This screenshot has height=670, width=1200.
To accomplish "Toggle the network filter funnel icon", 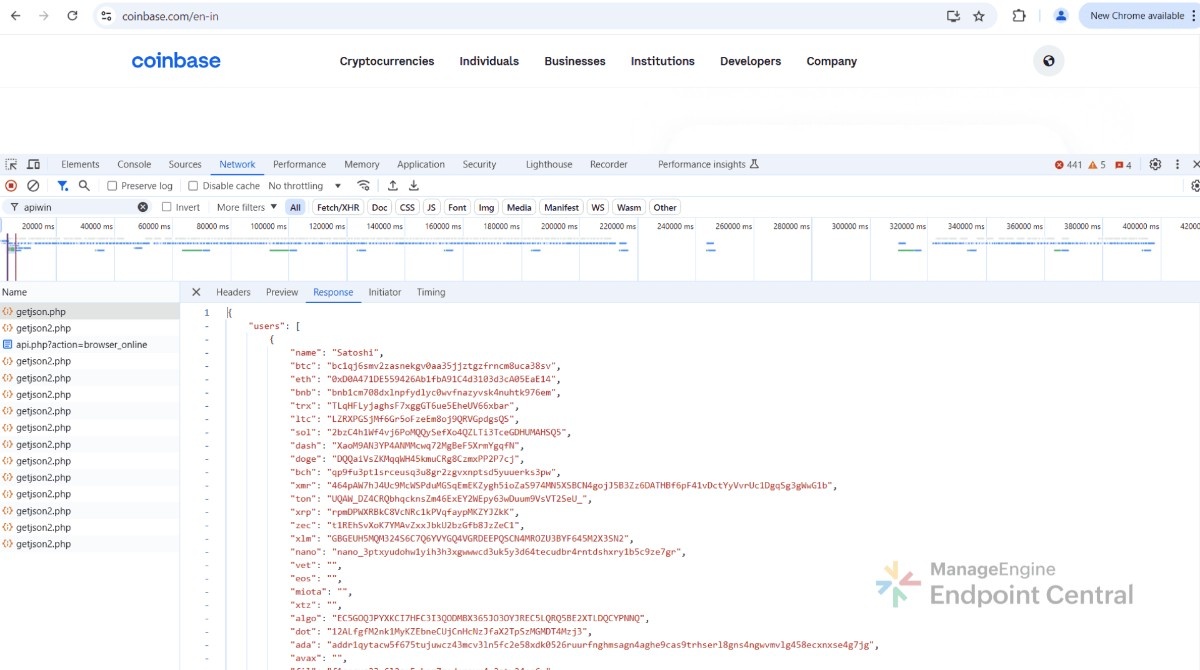I will (x=62, y=186).
